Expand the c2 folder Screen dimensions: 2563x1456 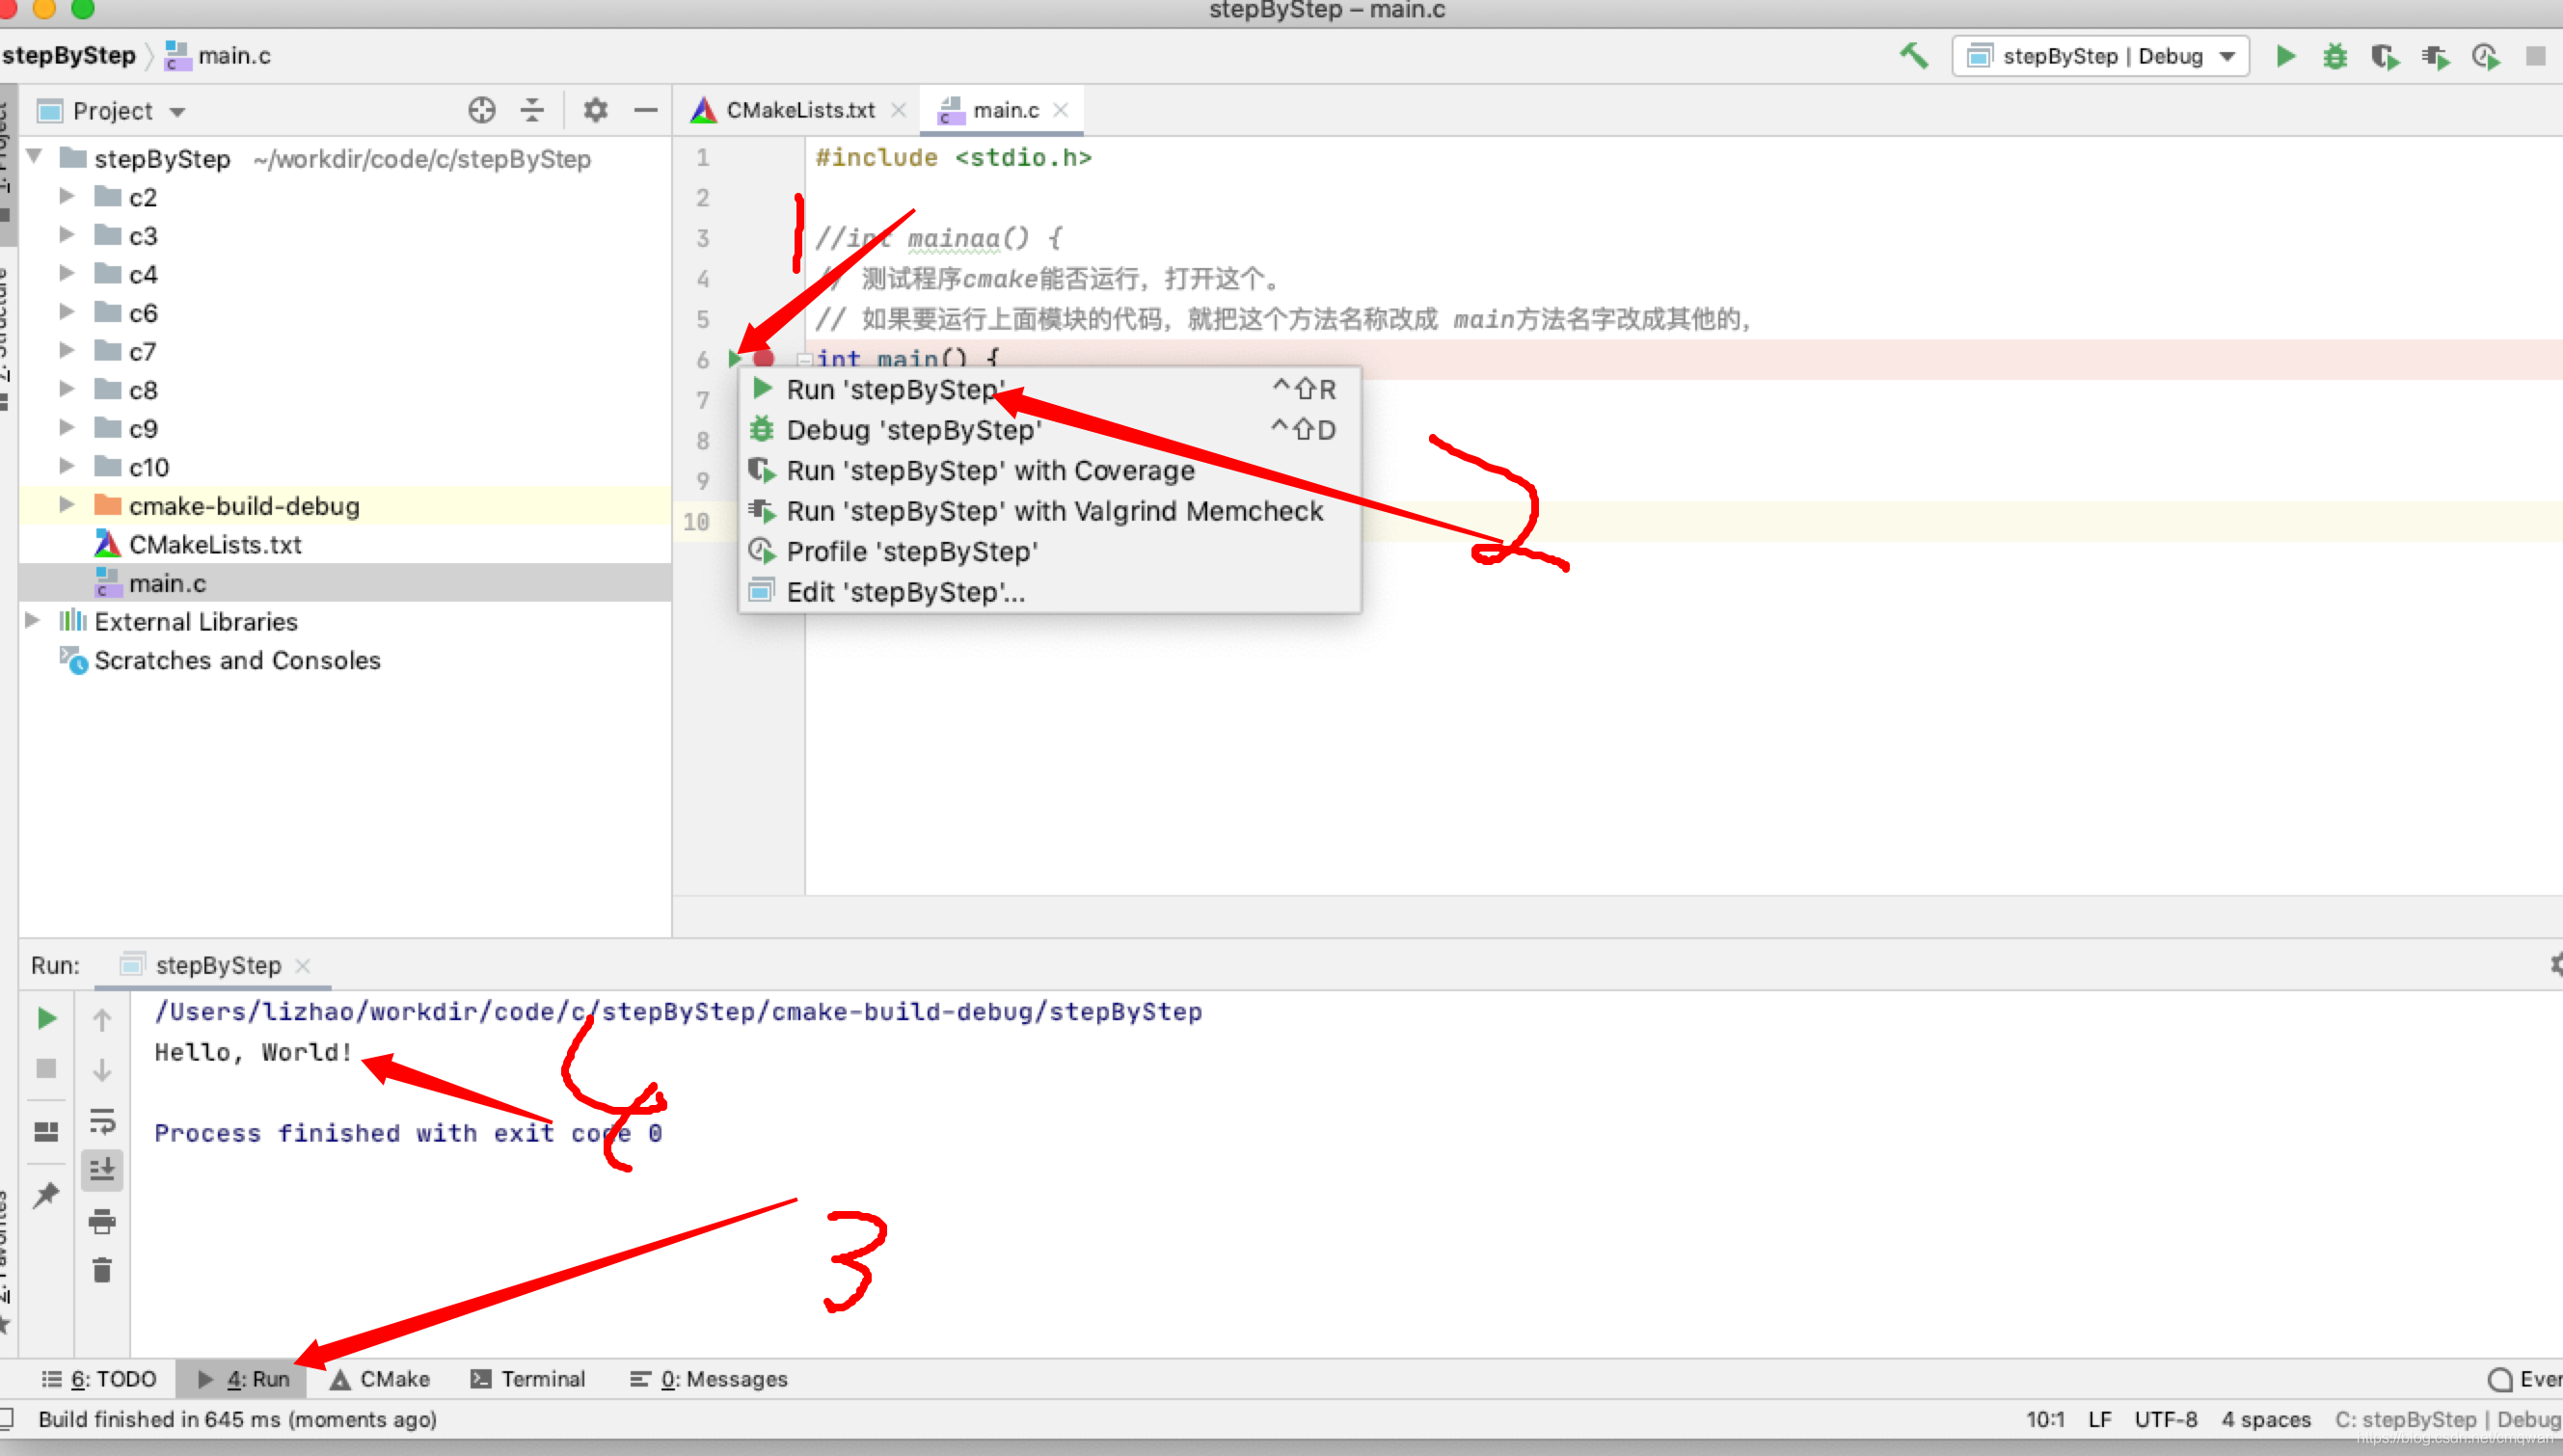click(66, 196)
